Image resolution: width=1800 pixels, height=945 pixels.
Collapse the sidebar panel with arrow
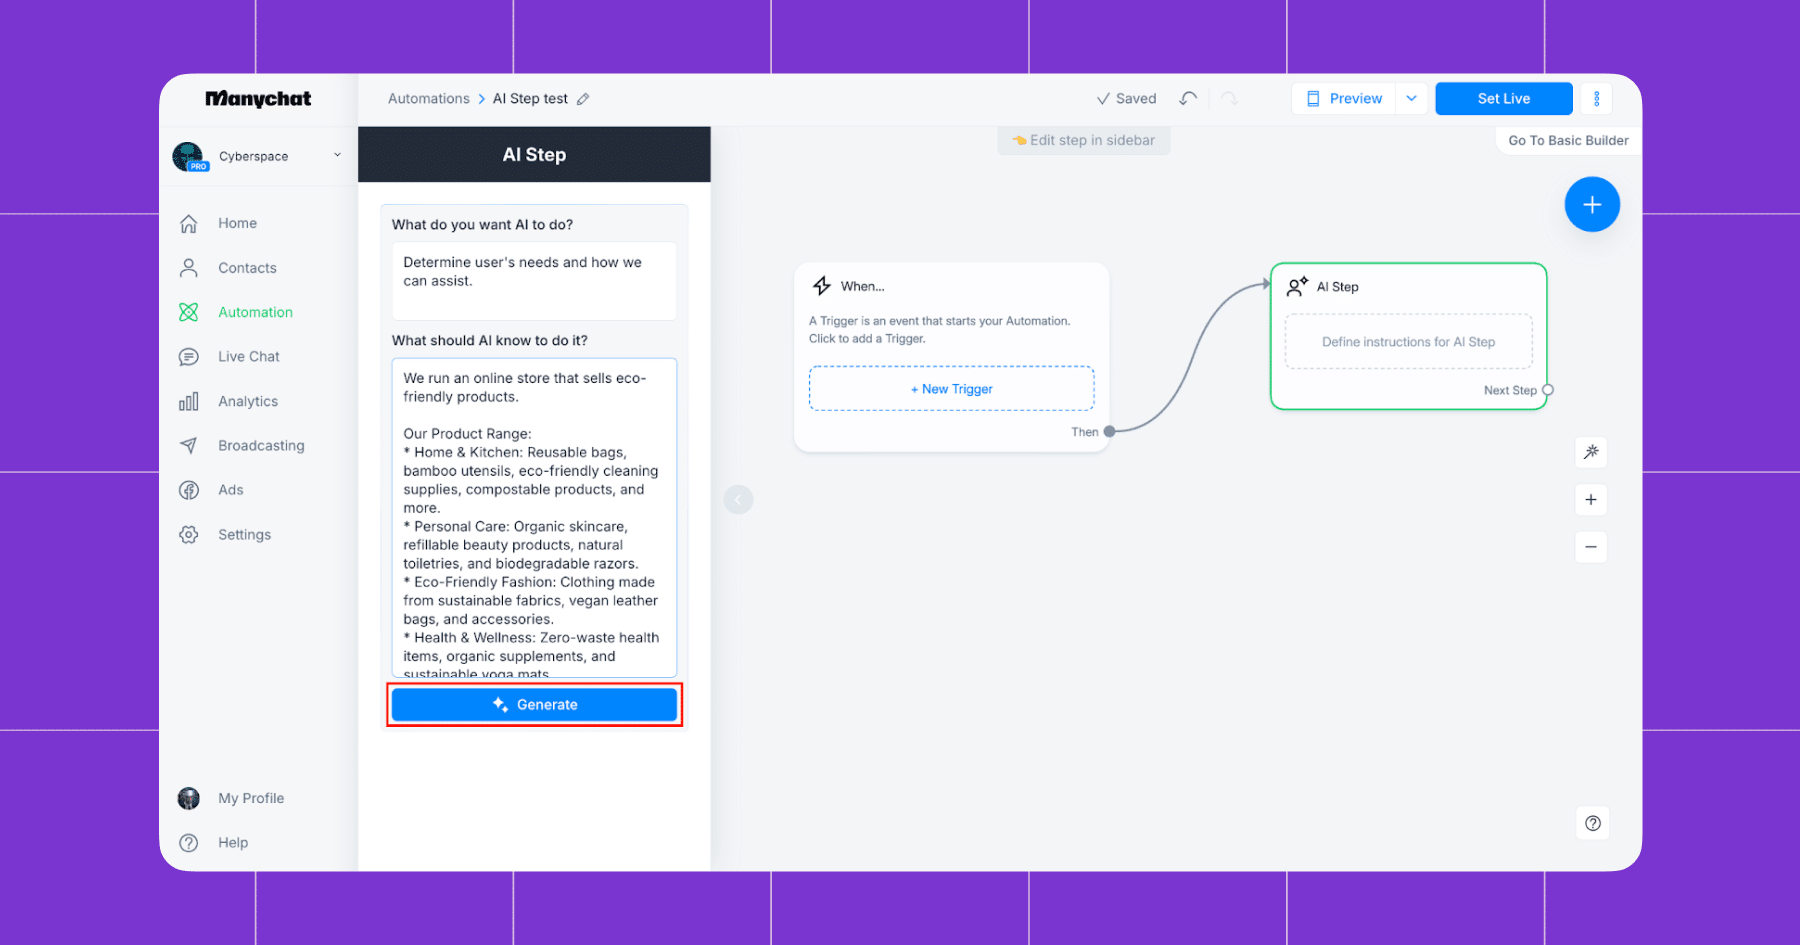(x=738, y=499)
